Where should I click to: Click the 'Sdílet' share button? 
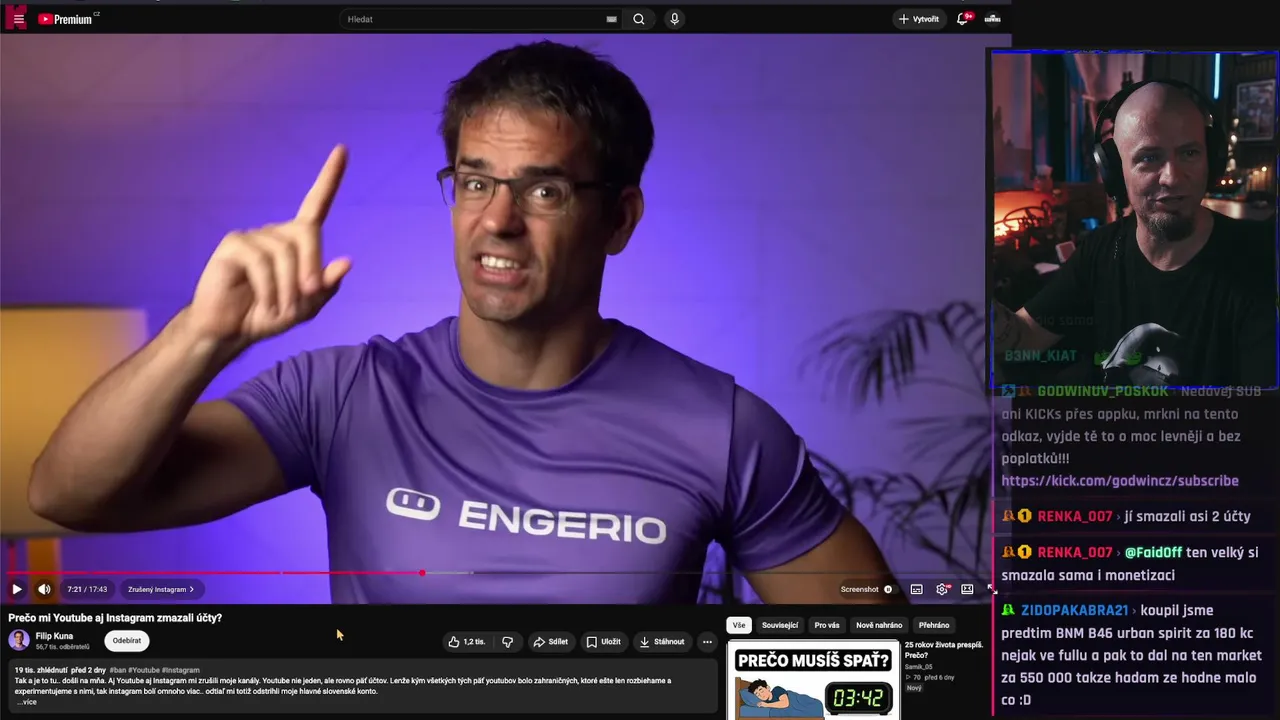pyautogui.click(x=550, y=642)
